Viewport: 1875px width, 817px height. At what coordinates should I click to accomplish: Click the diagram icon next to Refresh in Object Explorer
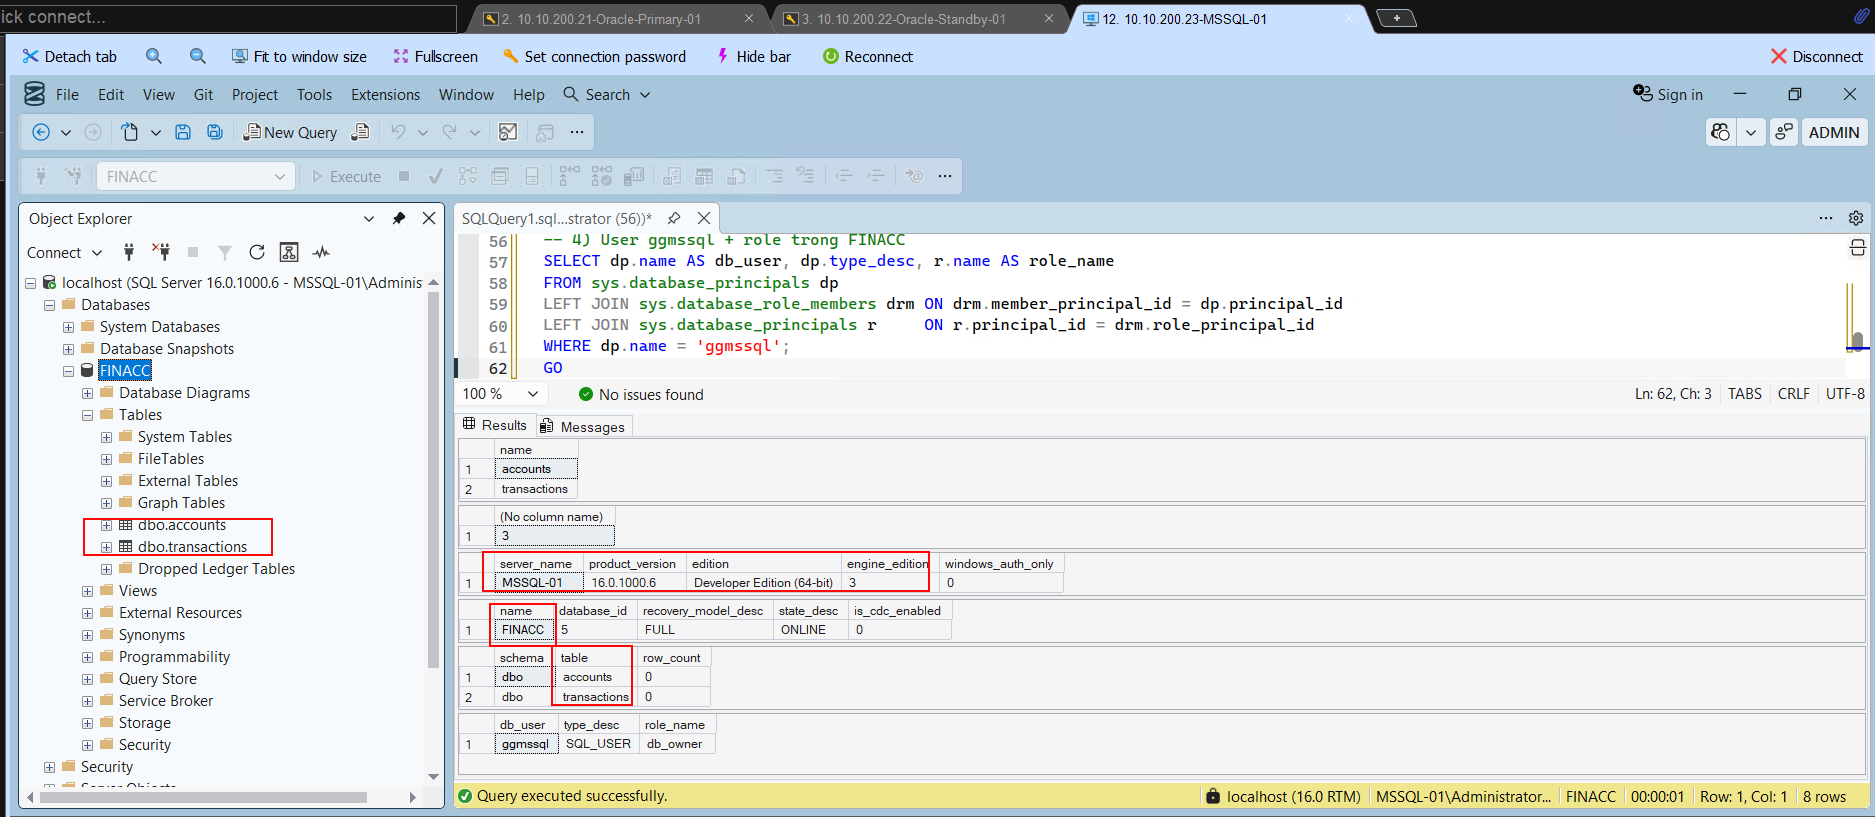289,252
